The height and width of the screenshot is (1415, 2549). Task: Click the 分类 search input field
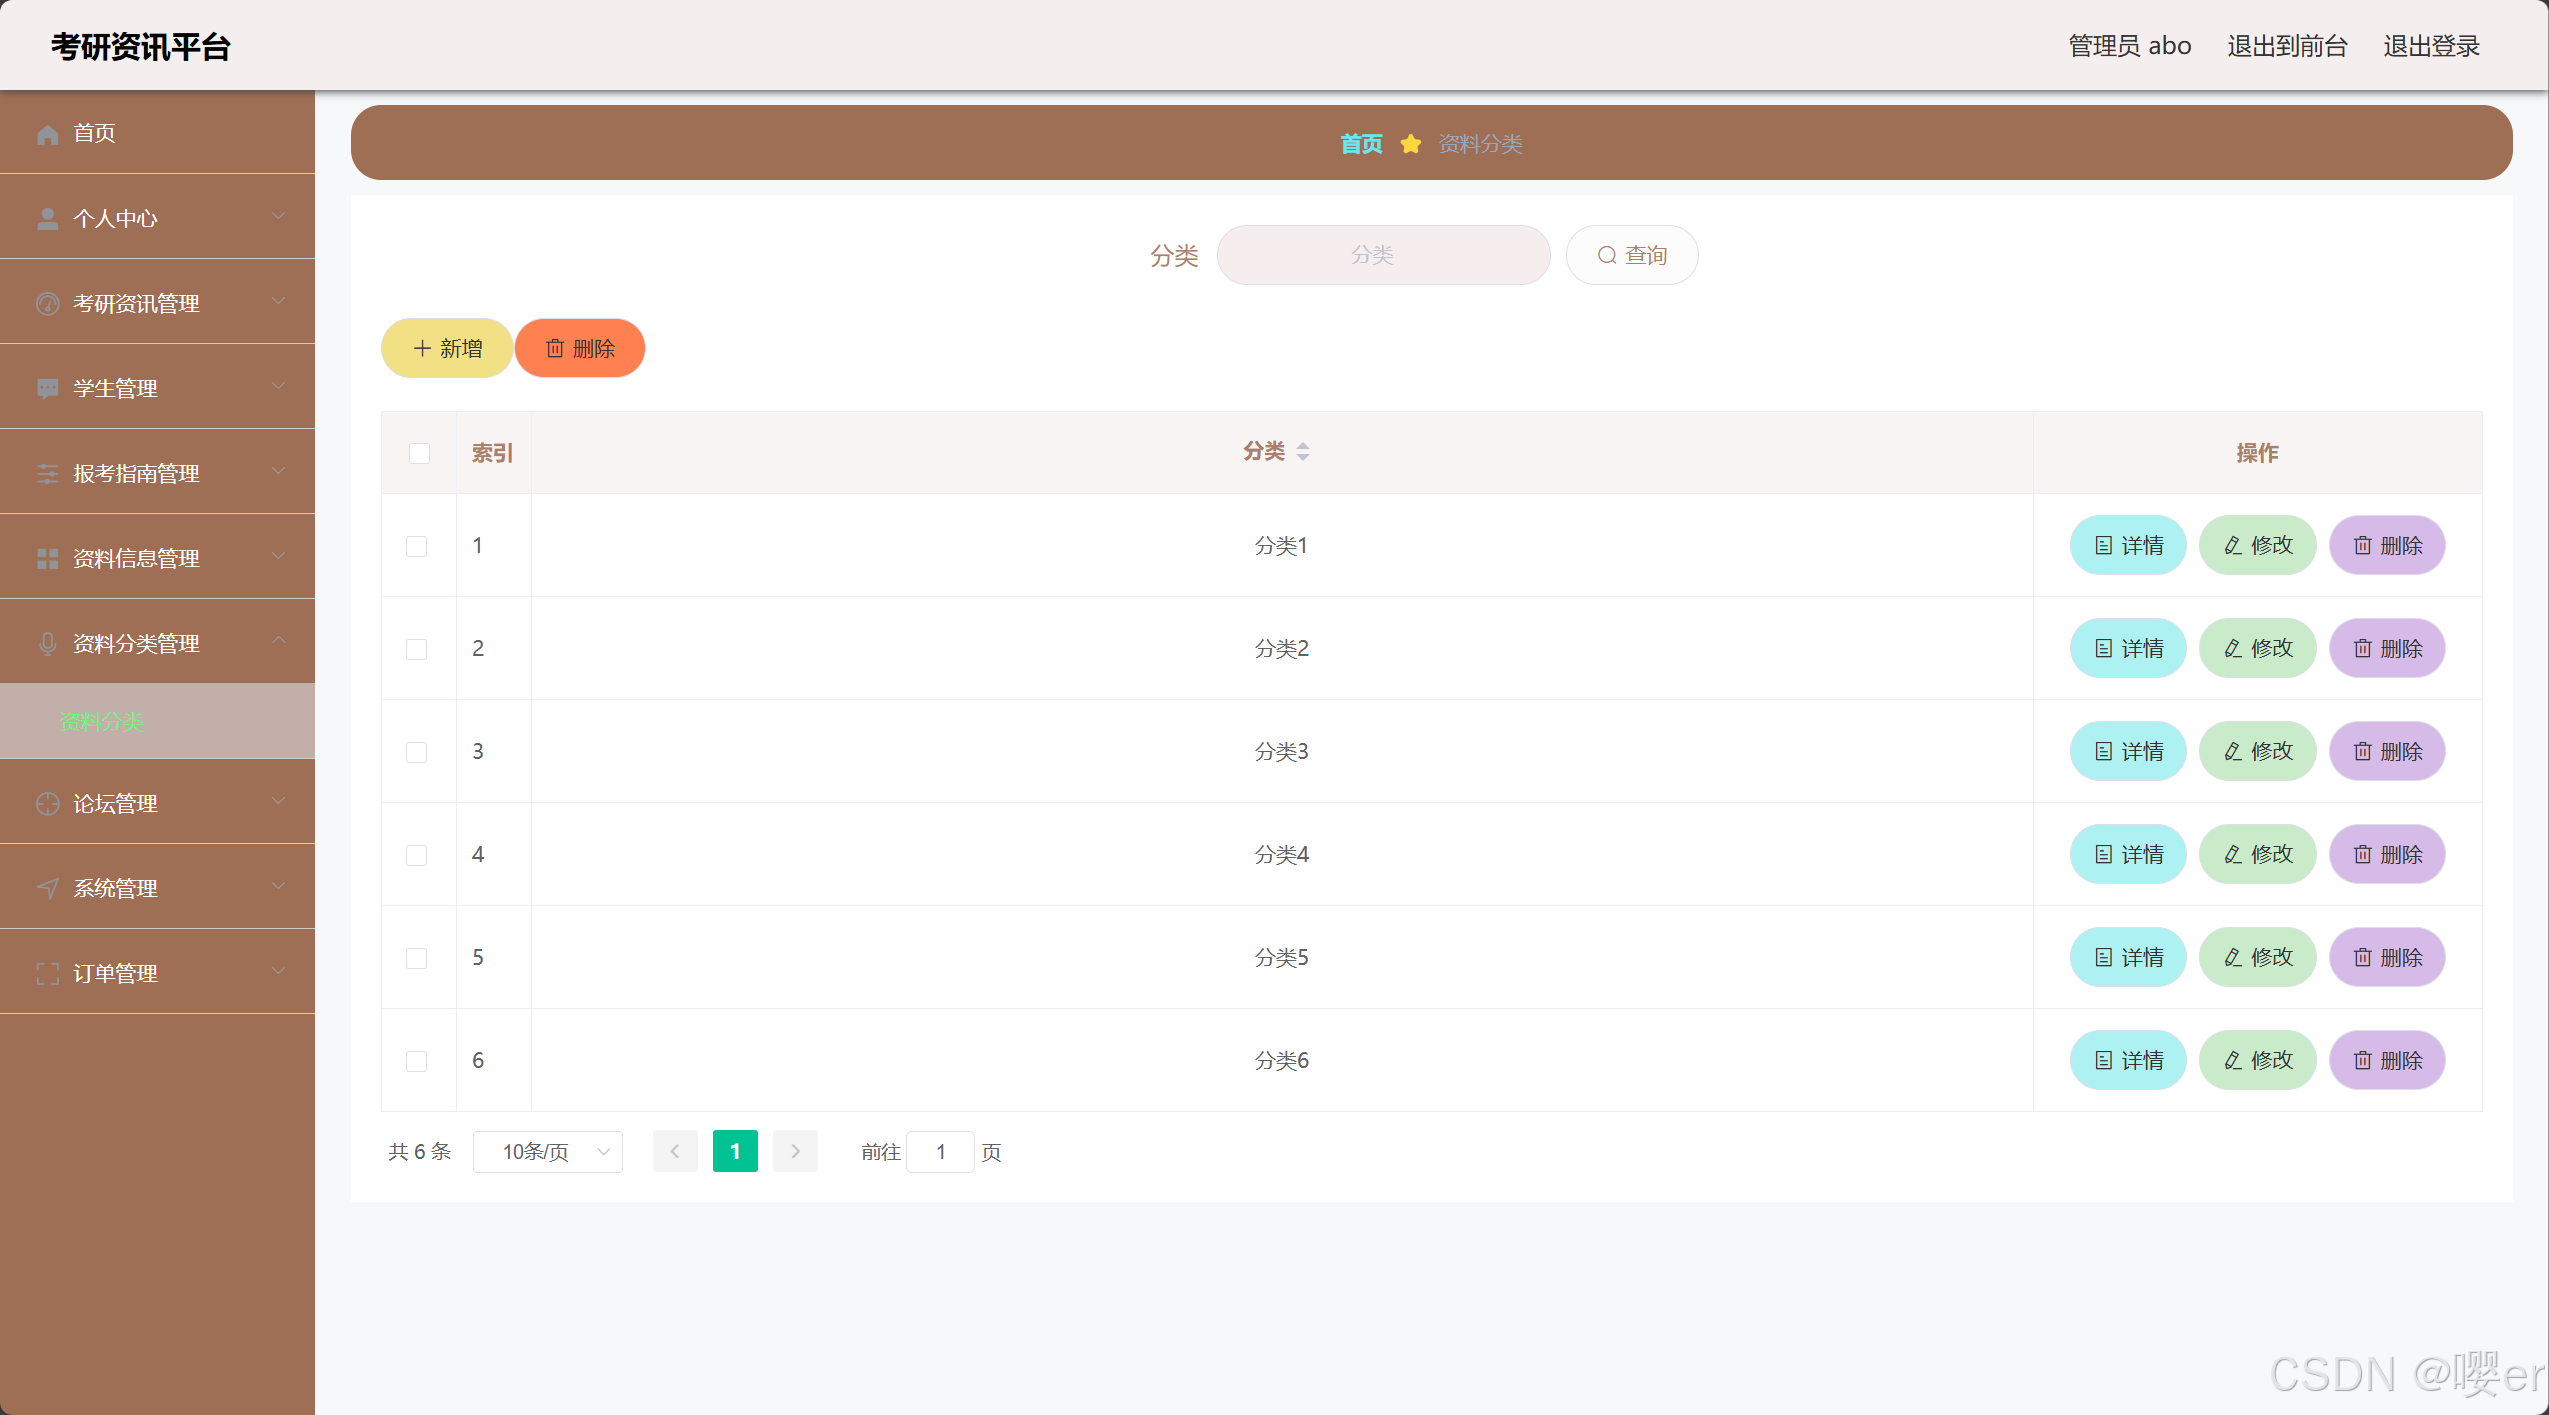pyautogui.click(x=1382, y=255)
